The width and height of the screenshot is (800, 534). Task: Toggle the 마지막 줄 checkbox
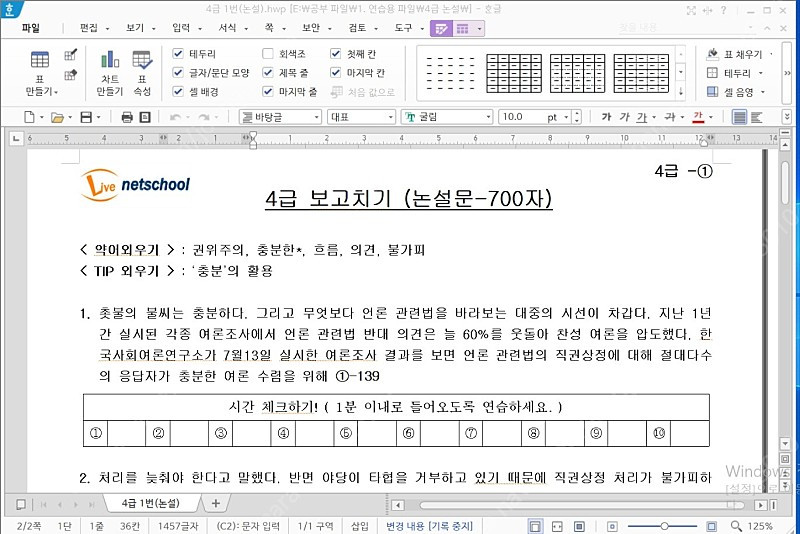pyautogui.click(x=268, y=91)
